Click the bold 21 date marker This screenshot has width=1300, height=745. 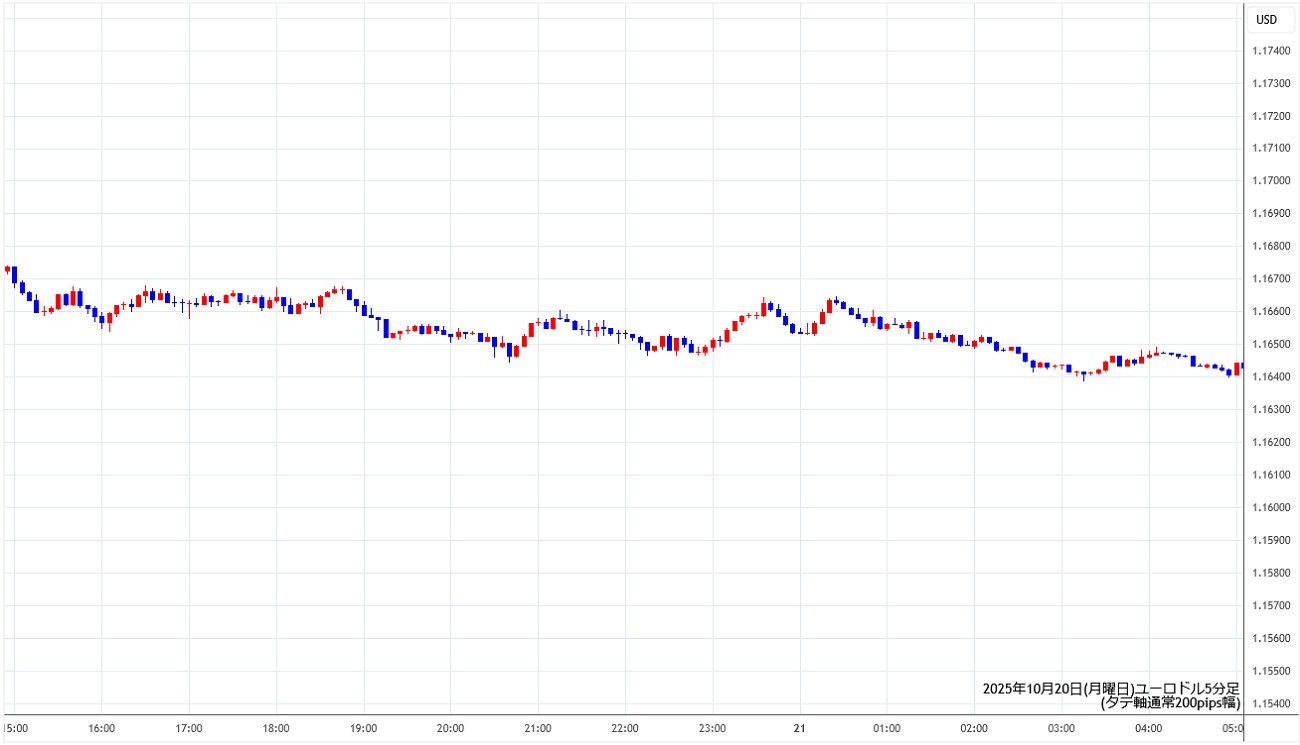(x=799, y=728)
